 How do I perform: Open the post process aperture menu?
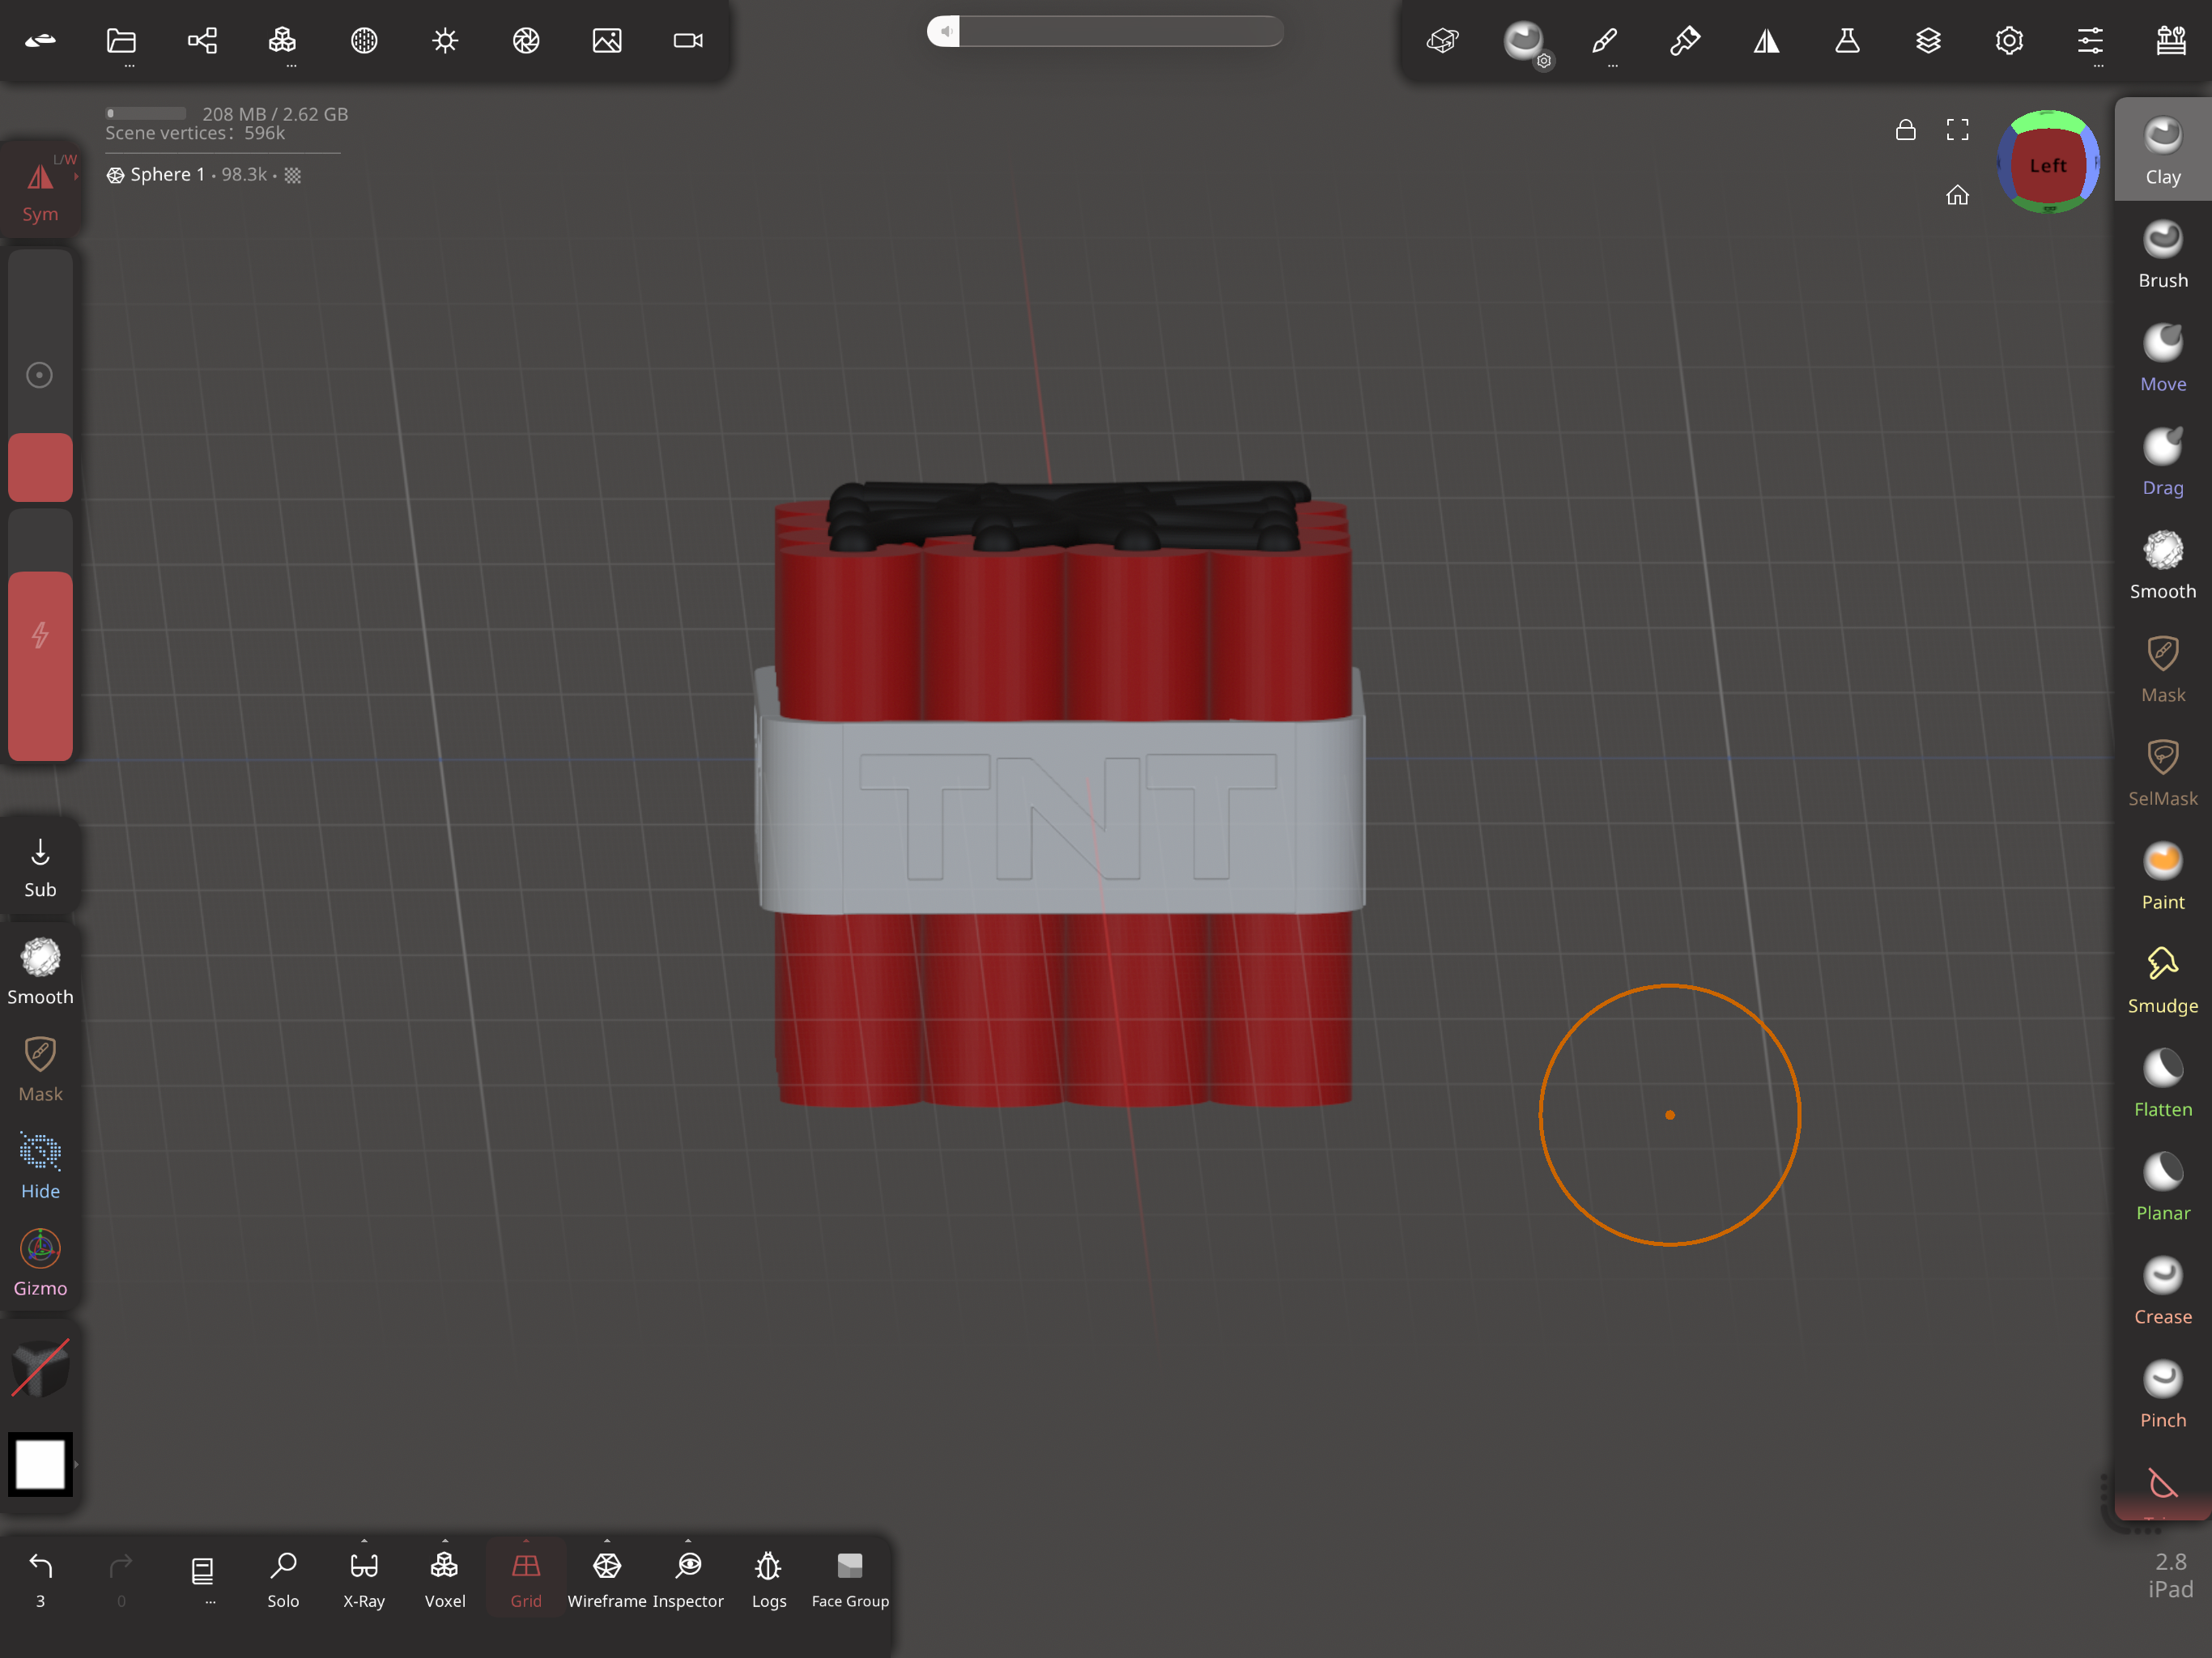click(526, 41)
